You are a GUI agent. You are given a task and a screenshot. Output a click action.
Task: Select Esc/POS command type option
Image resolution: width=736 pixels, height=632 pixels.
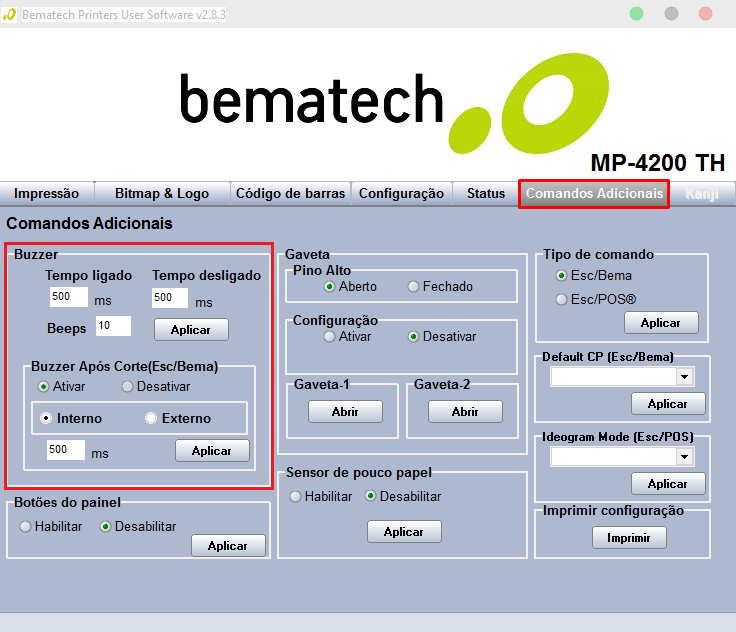(x=562, y=299)
